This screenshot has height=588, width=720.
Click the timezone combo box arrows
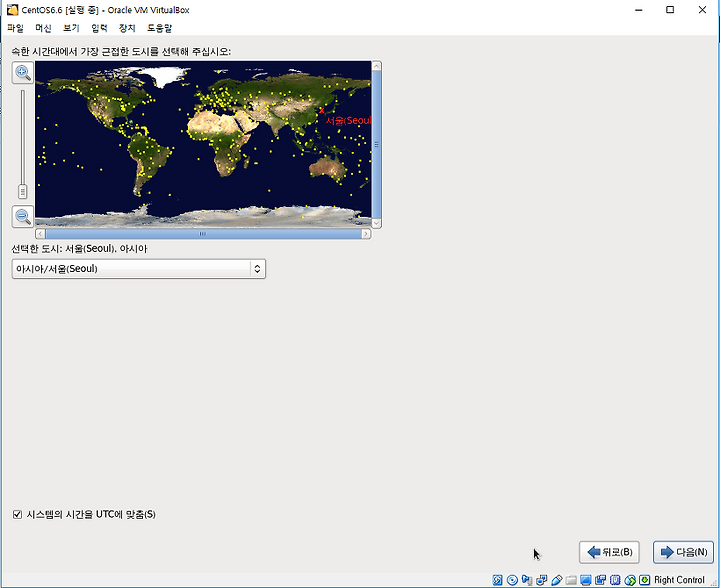(x=257, y=269)
